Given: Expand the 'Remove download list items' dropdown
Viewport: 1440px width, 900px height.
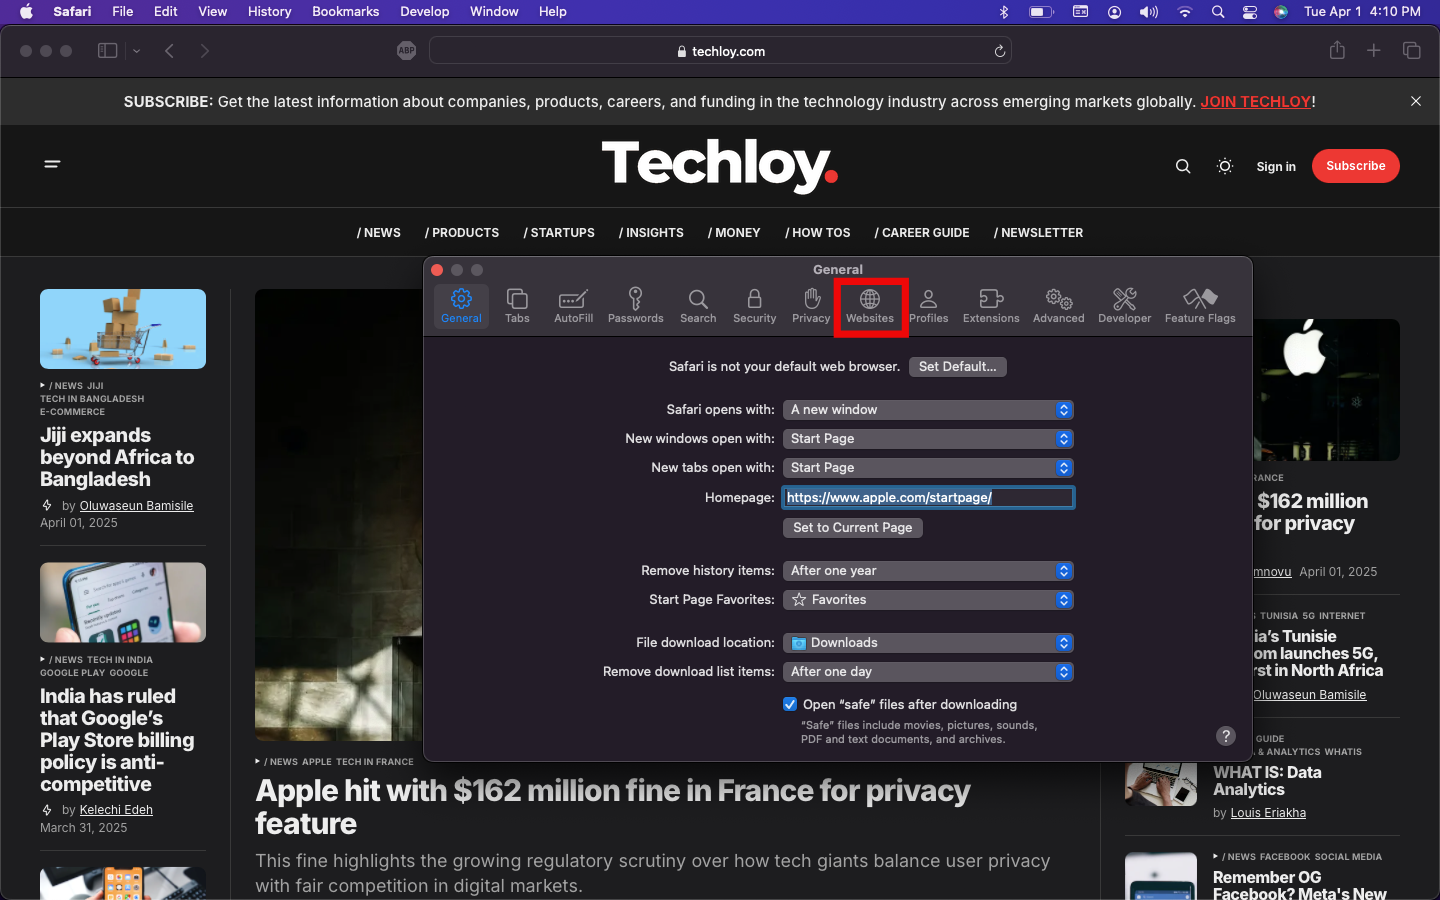Looking at the screenshot, I should pyautogui.click(x=928, y=672).
